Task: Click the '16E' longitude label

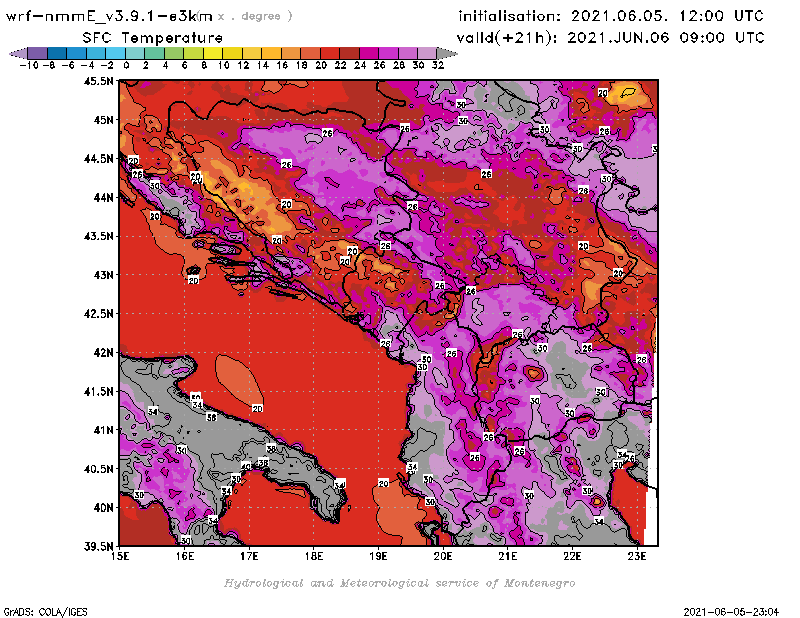Action: click(x=185, y=556)
